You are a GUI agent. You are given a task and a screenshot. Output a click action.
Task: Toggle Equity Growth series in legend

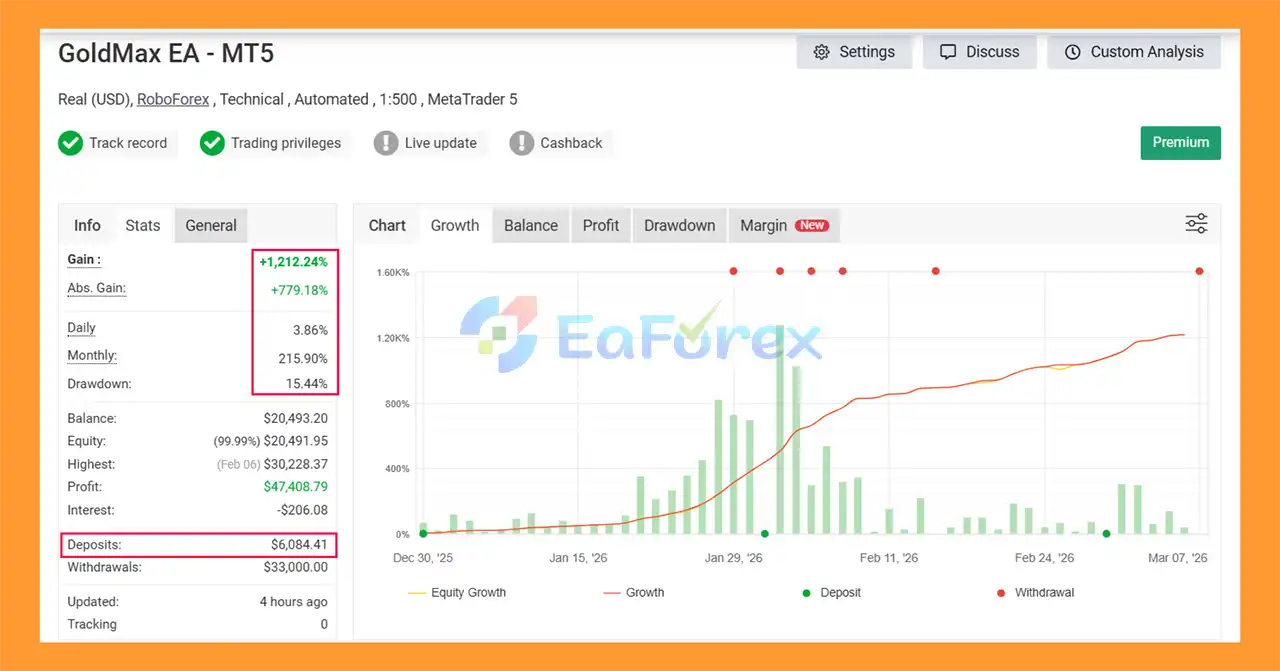[457, 593]
